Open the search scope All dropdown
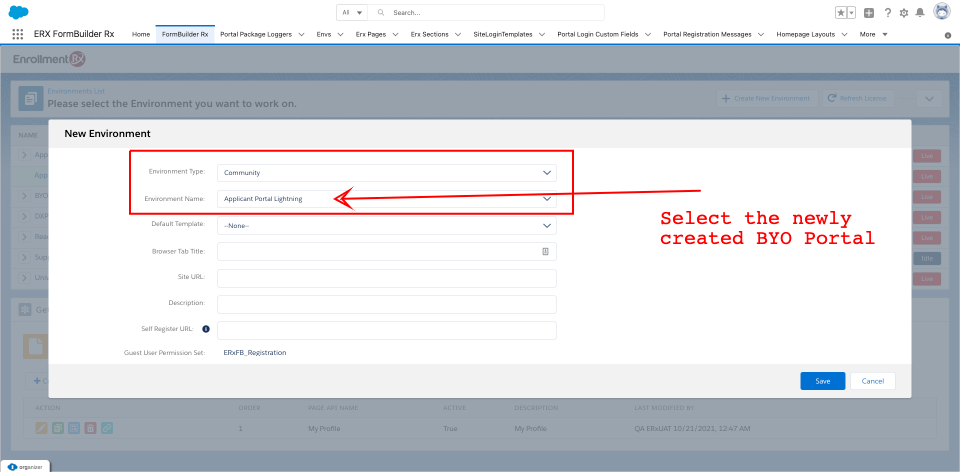 point(353,13)
